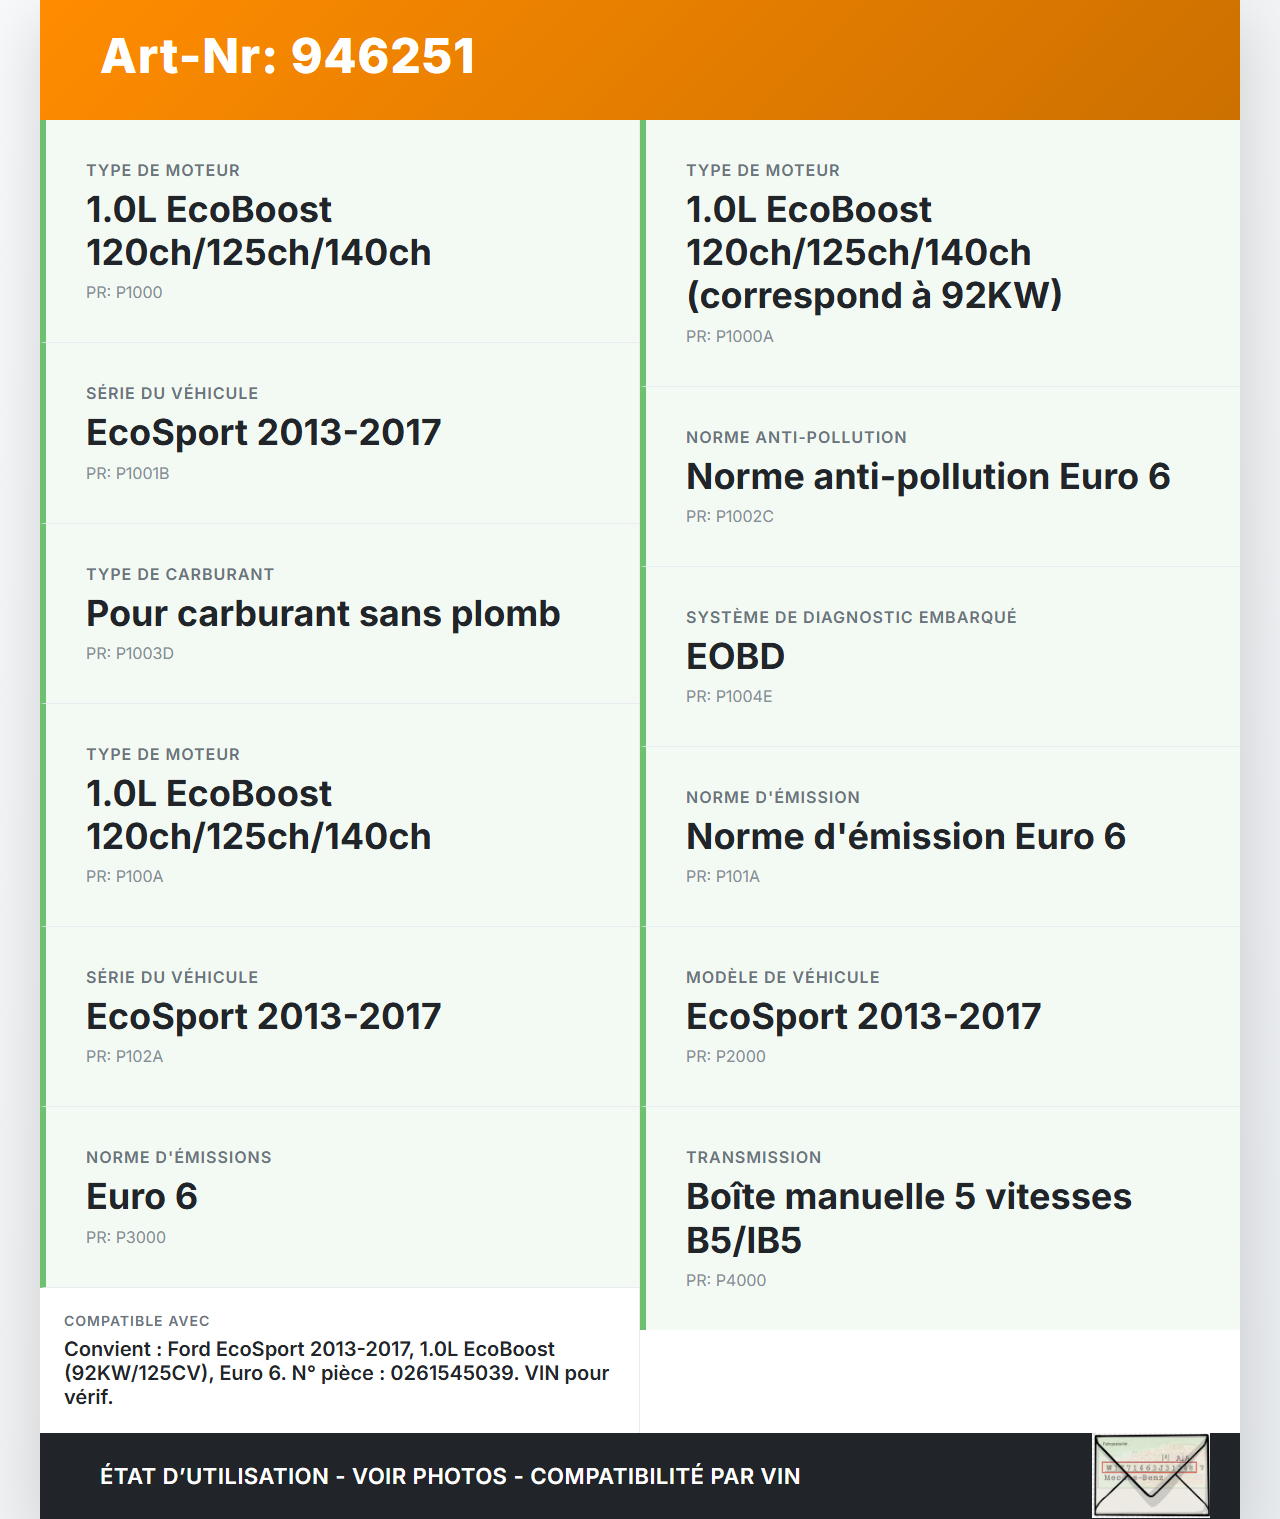Click the envelope VIN icon in footer

[1151, 1475]
